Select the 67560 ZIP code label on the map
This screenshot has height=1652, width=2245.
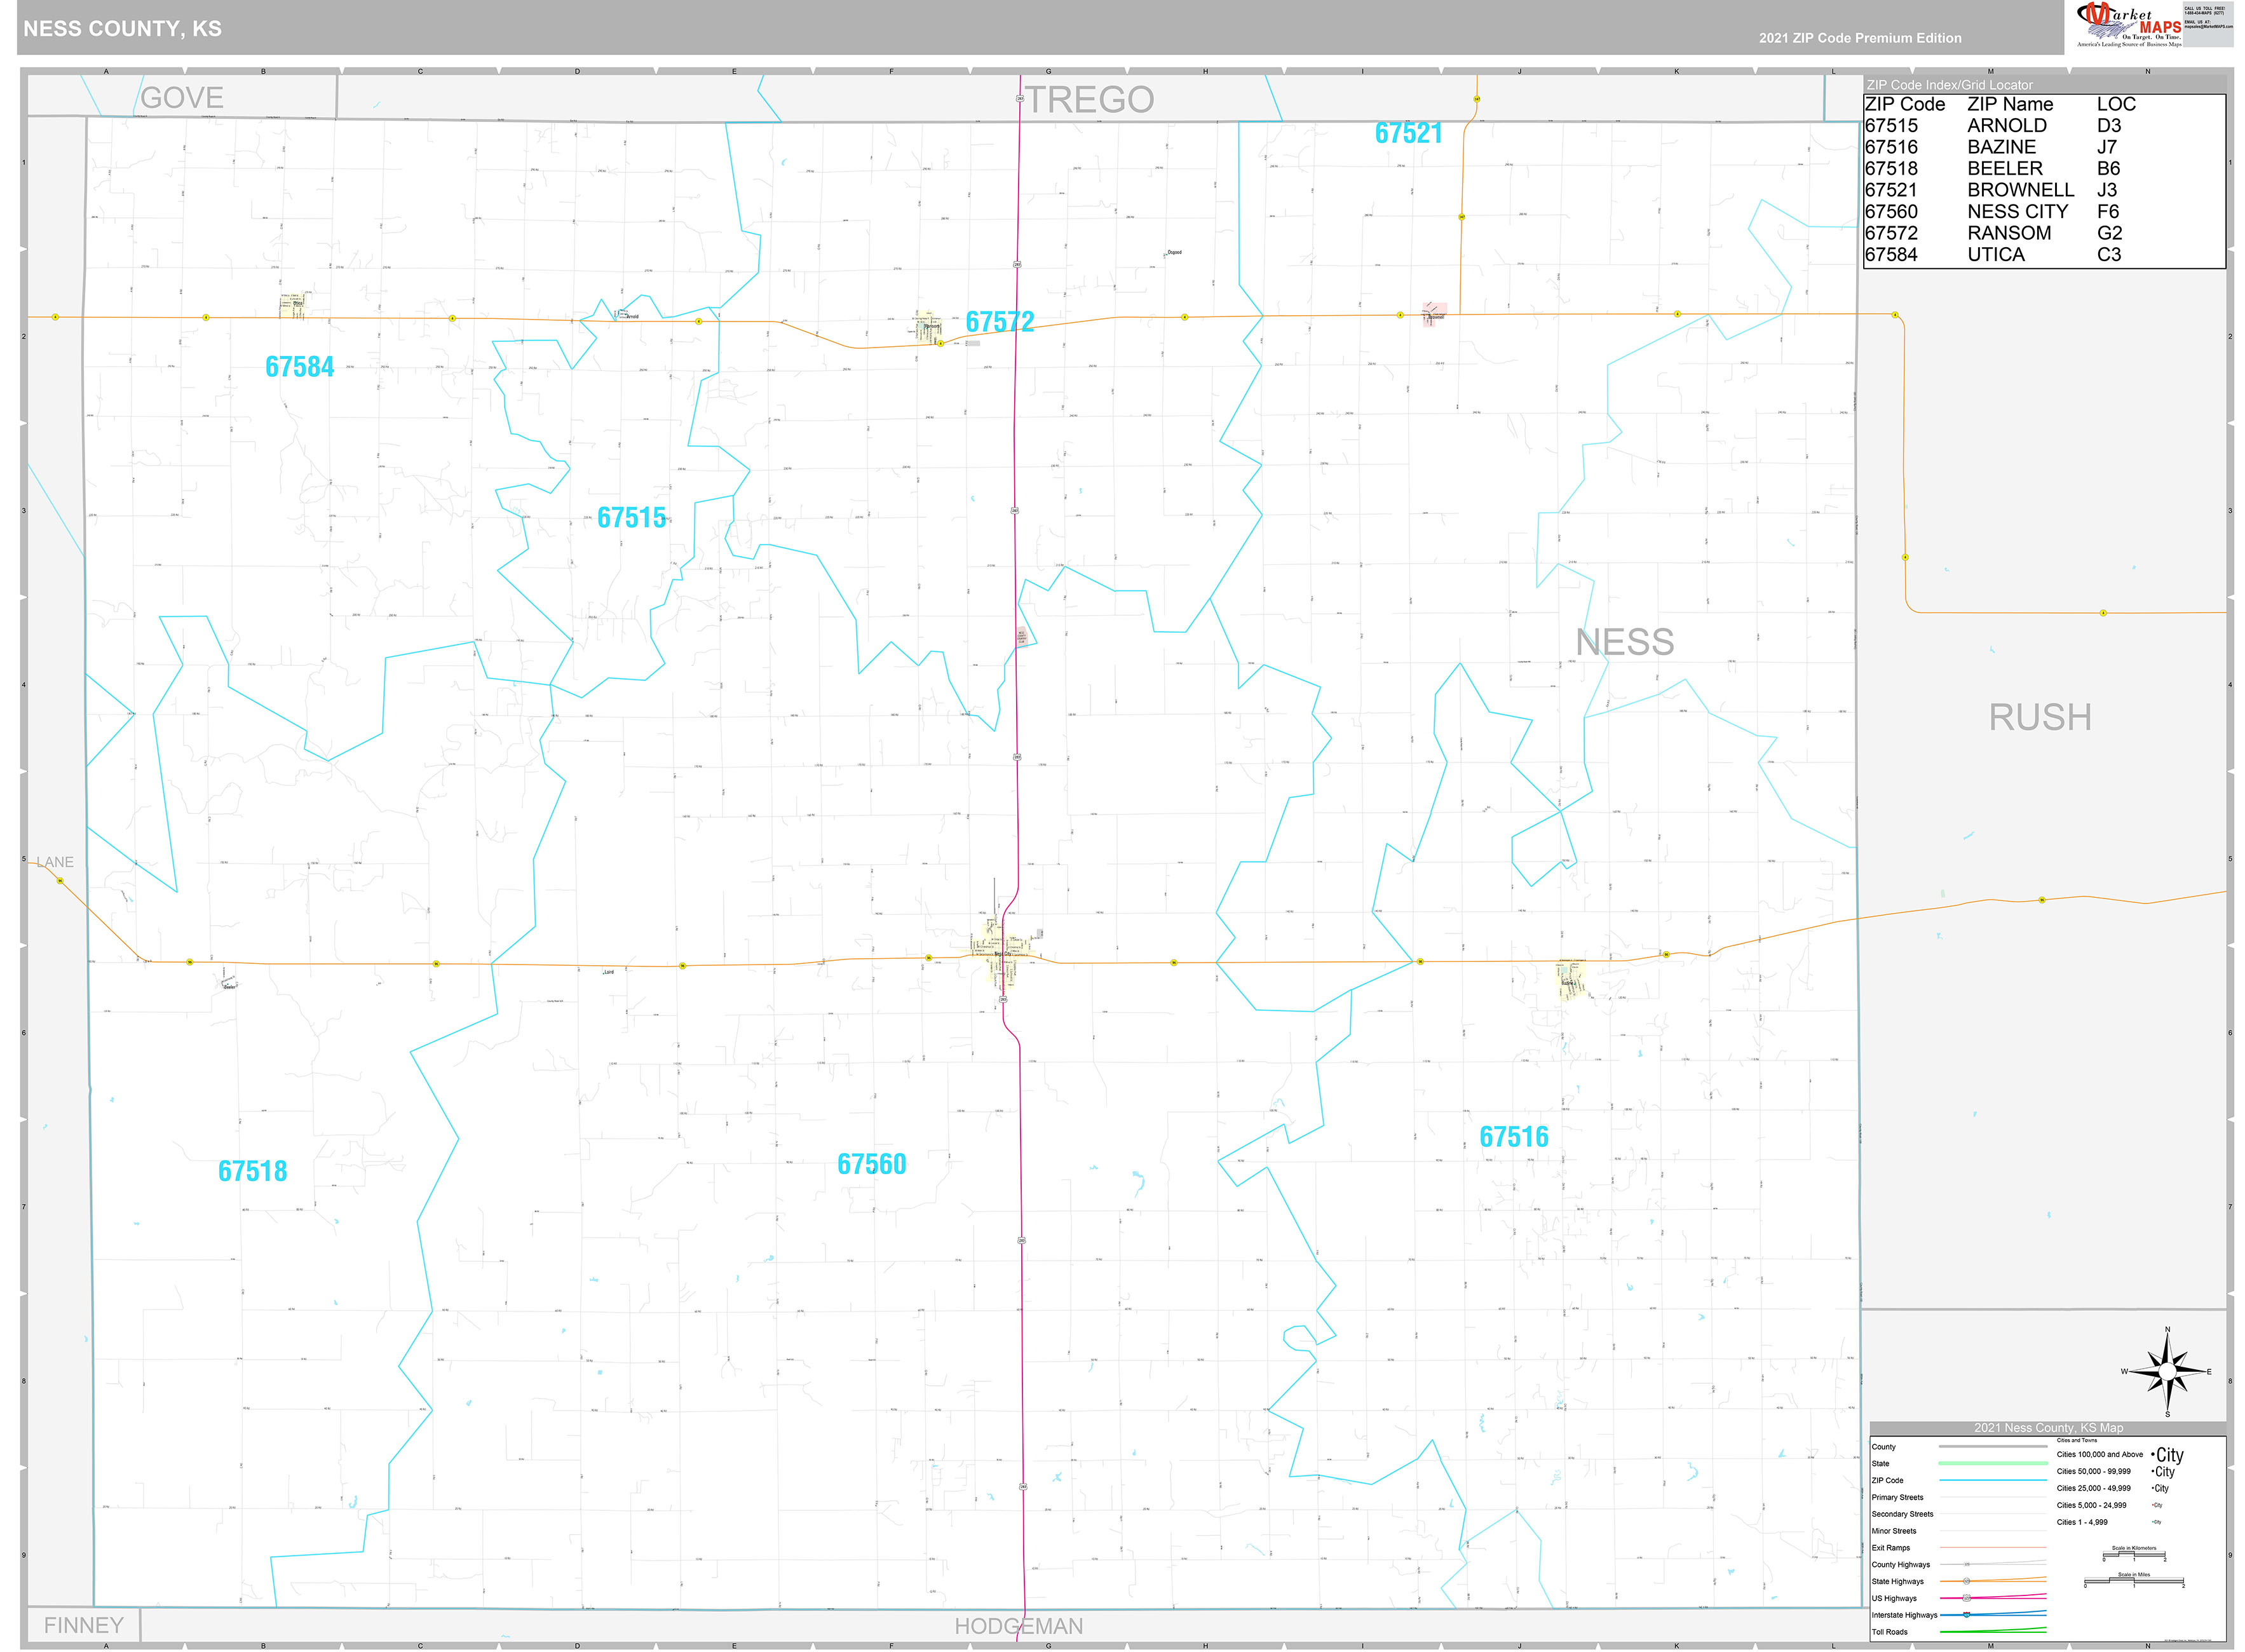click(x=872, y=1163)
